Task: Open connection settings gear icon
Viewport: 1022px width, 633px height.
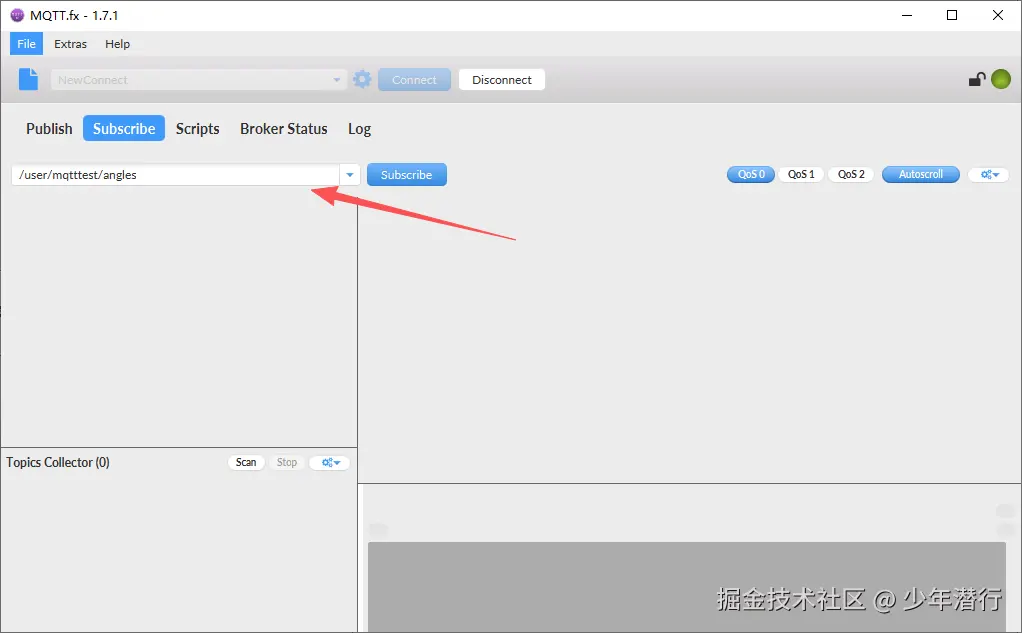Action: coord(362,80)
